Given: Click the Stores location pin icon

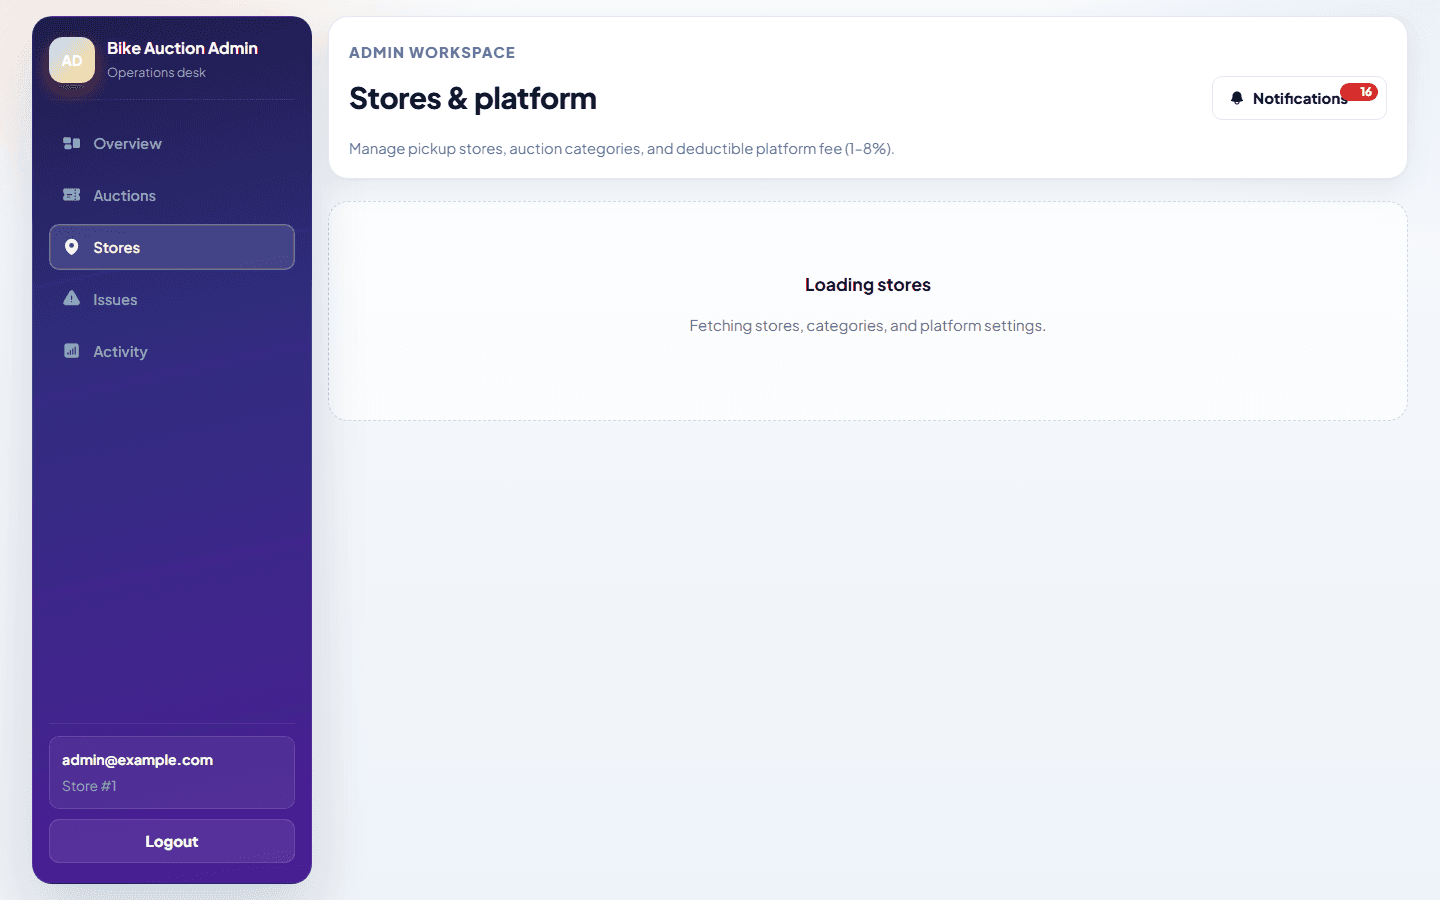Looking at the screenshot, I should pyautogui.click(x=71, y=247).
